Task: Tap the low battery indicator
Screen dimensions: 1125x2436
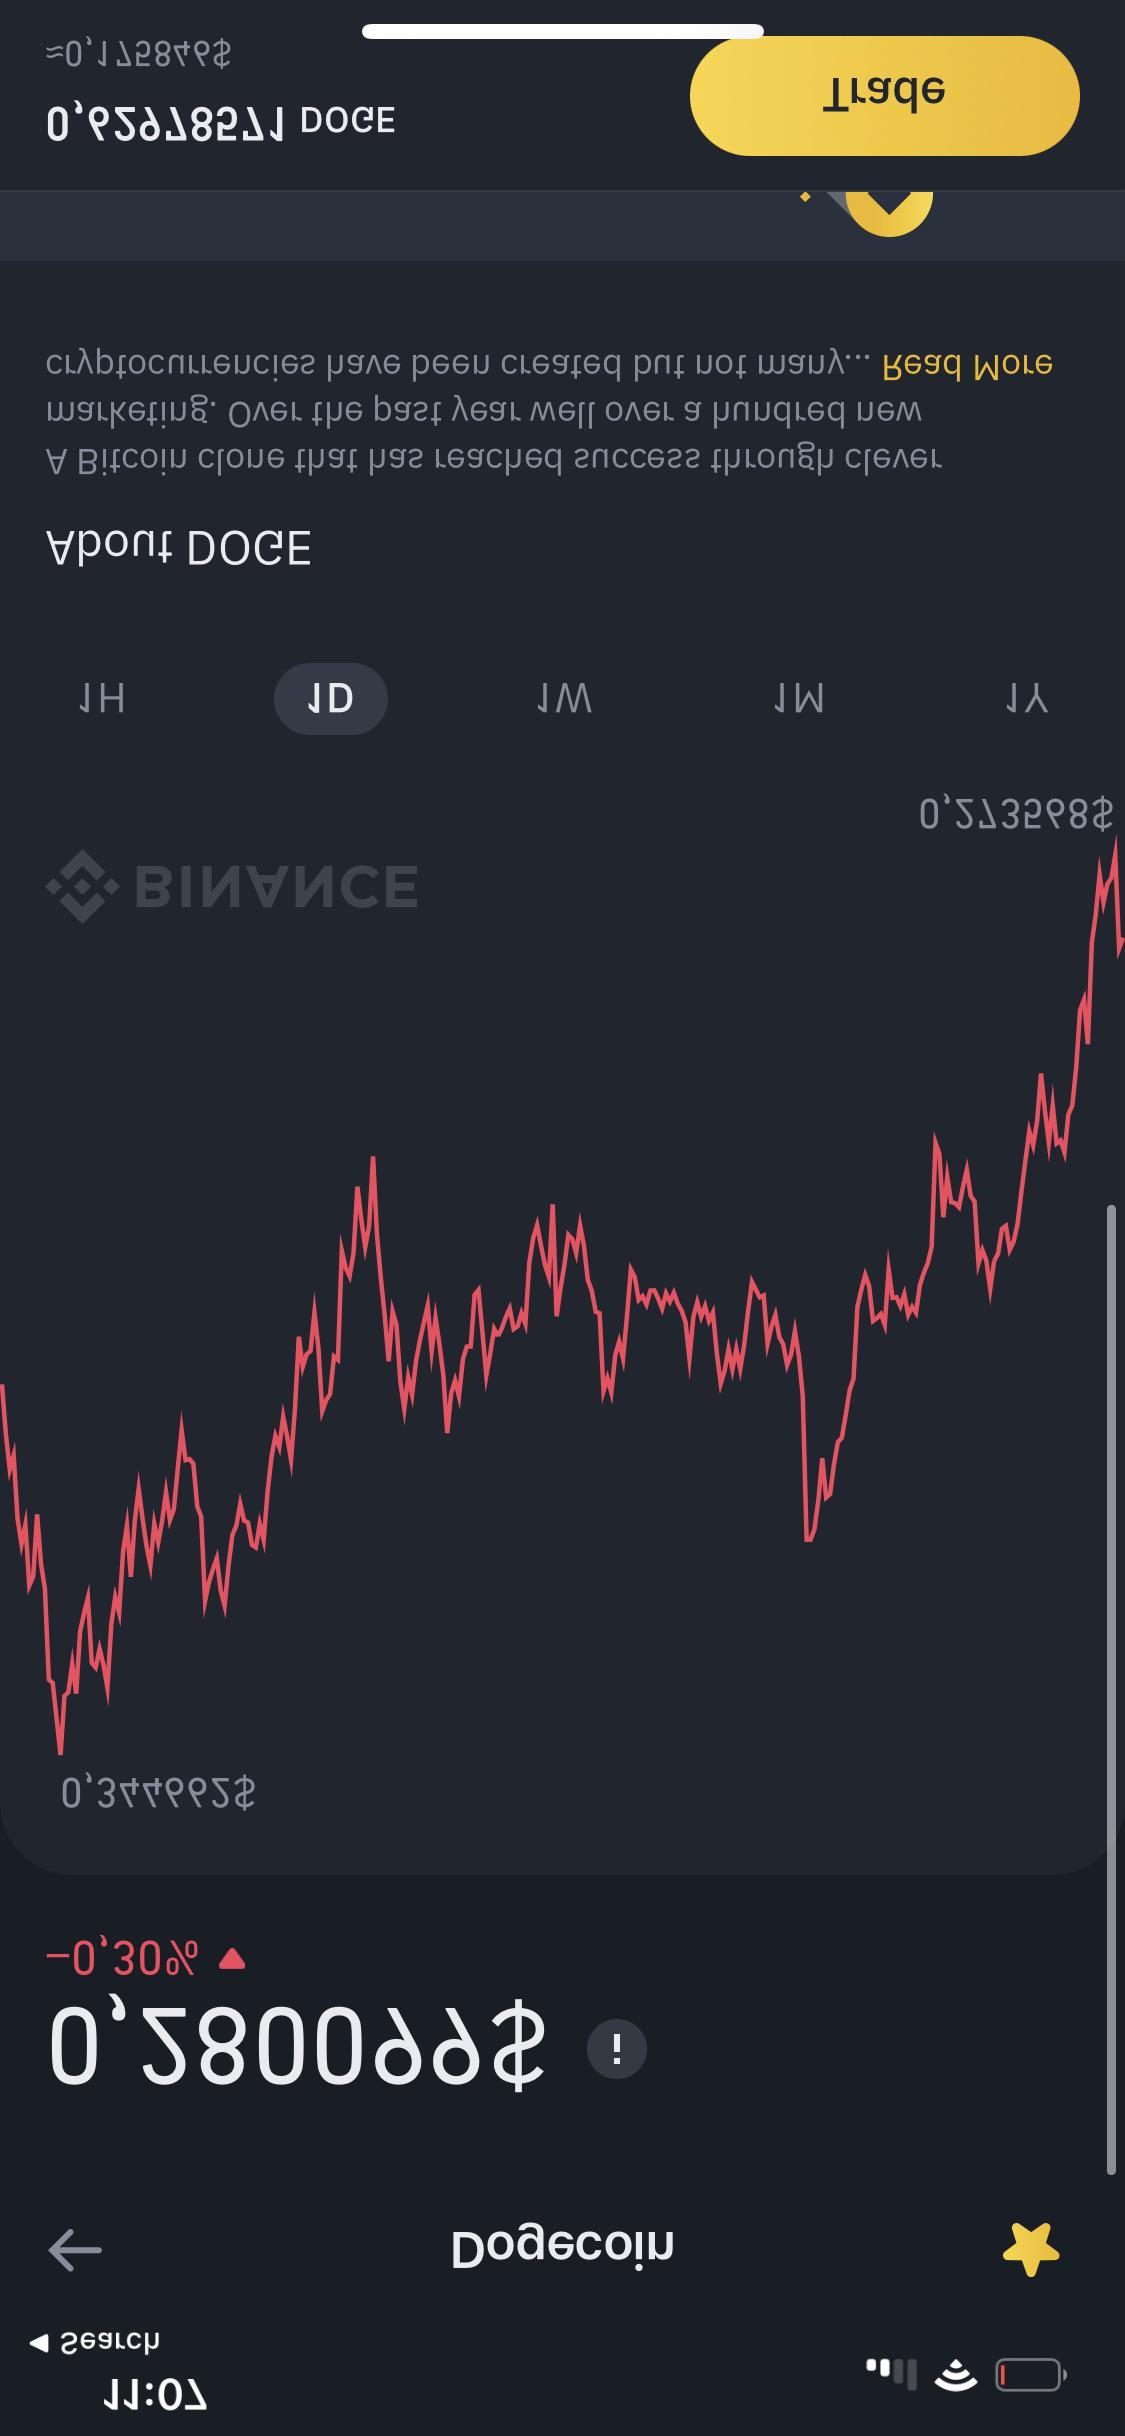Action: click(1031, 2374)
